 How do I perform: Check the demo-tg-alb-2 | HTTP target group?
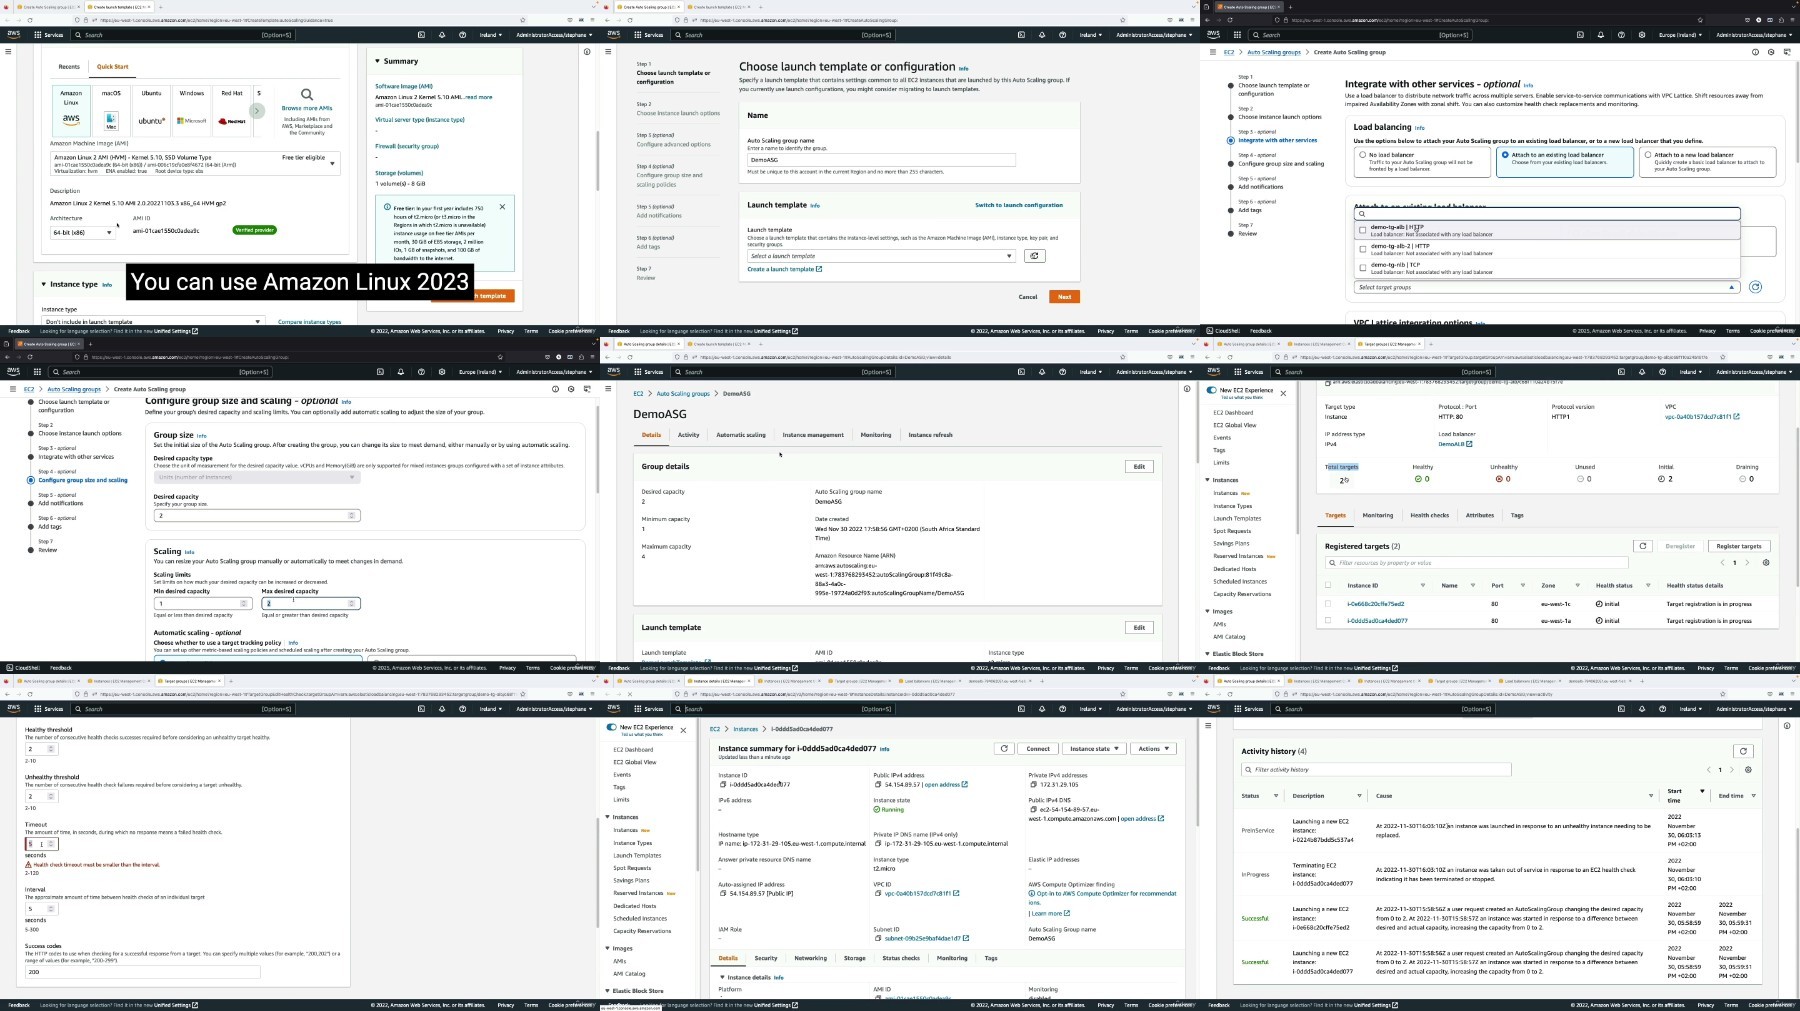pyautogui.click(x=1362, y=249)
